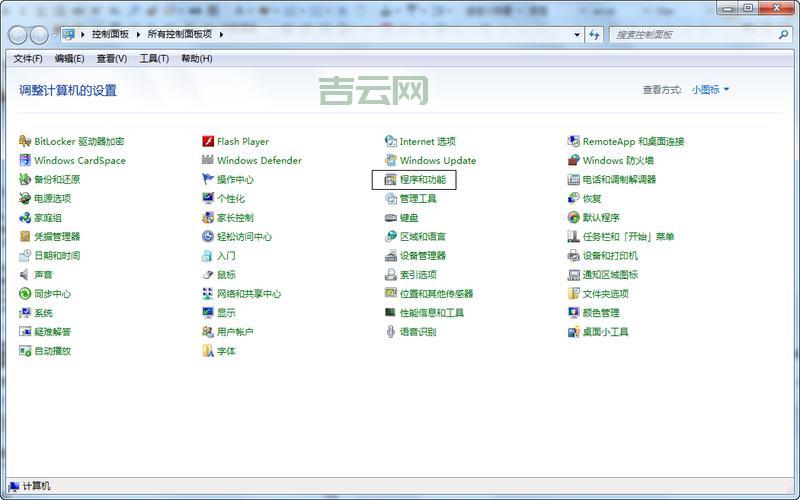Viewport: 800px width, 500px height.
Task: Open the 文件夹选项 link
Action: (x=606, y=293)
